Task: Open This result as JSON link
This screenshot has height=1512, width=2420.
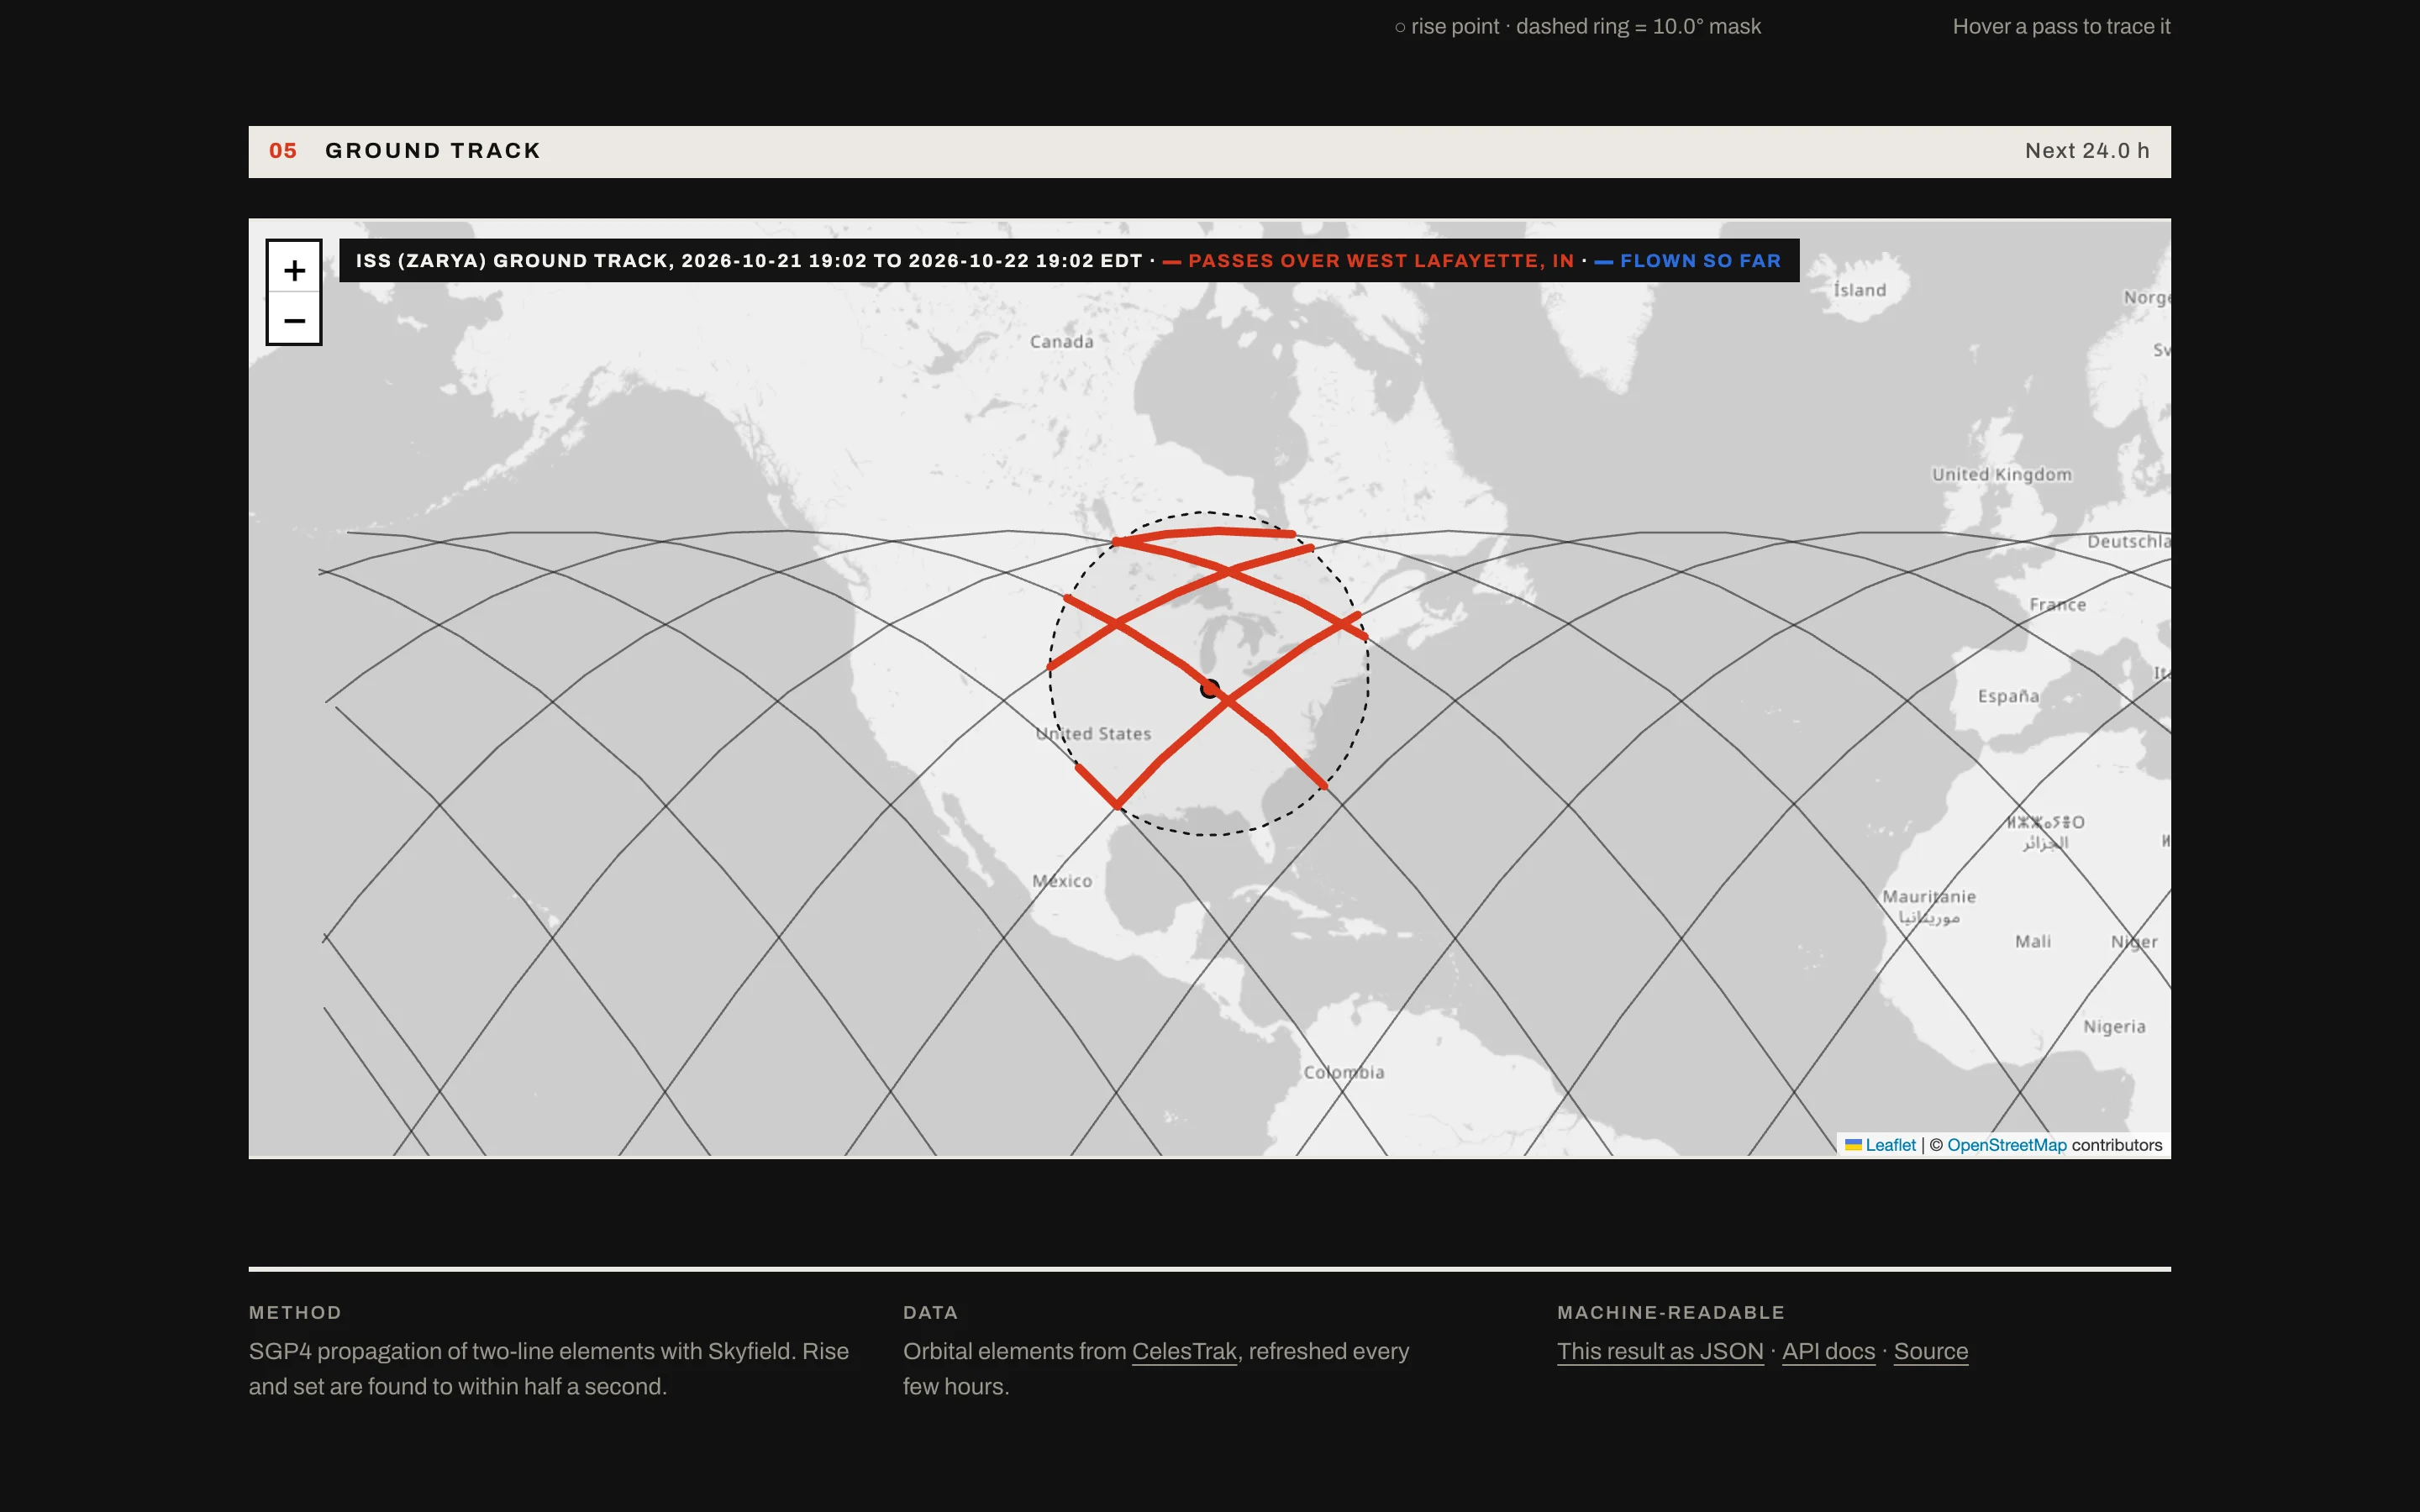Action: click(x=1660, y=1351)
